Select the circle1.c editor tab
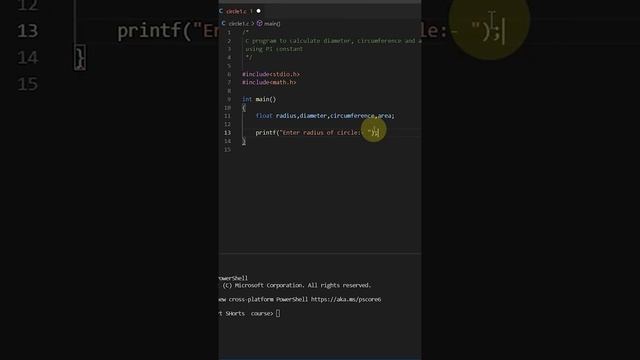This screenshot has height=360, width=640. [240, 11]
